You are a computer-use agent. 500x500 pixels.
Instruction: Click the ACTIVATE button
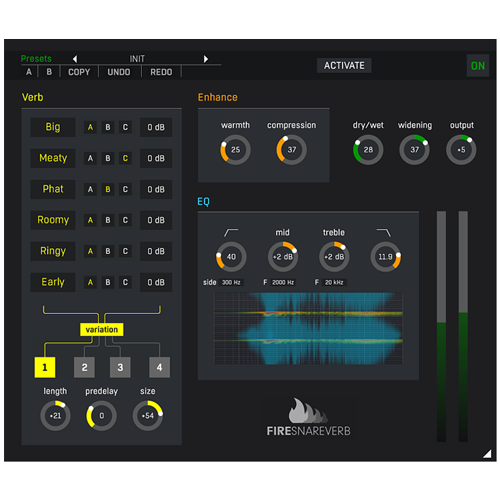click(x=344, y=66)
